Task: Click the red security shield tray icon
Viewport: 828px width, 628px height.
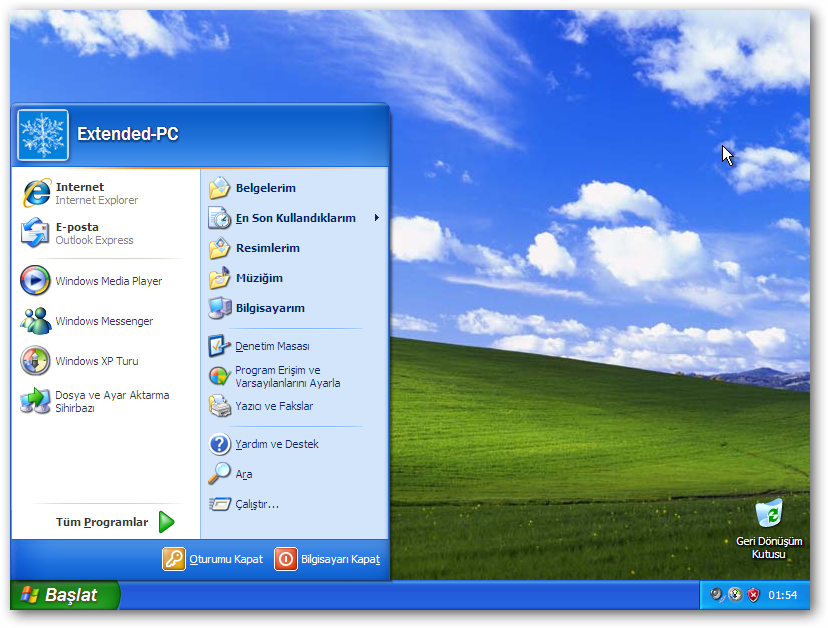Action: click(x=753, y=595)
